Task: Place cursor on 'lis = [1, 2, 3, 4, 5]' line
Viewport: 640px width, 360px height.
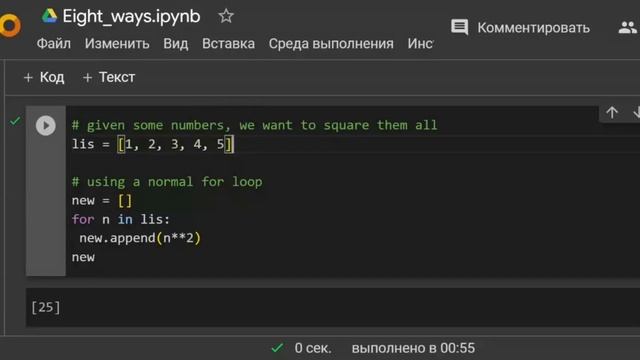Action: coord(153,144)
